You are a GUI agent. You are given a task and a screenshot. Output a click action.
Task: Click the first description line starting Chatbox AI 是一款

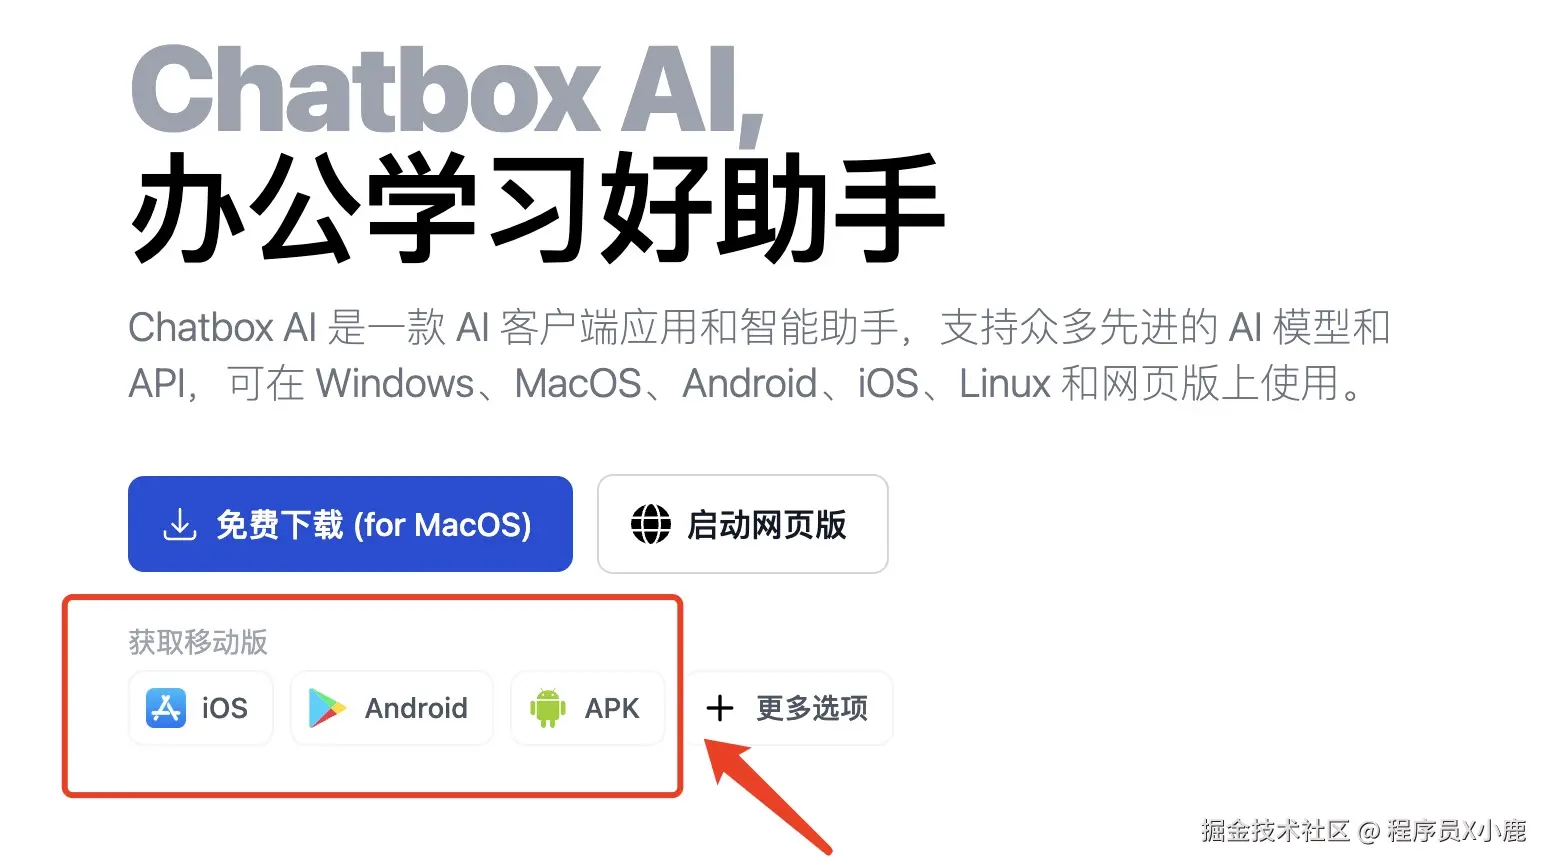(758, 328)
